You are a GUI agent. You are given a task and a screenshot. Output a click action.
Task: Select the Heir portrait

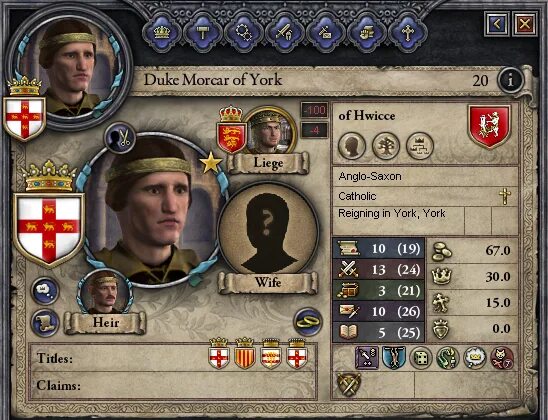[x=105, y=293]
